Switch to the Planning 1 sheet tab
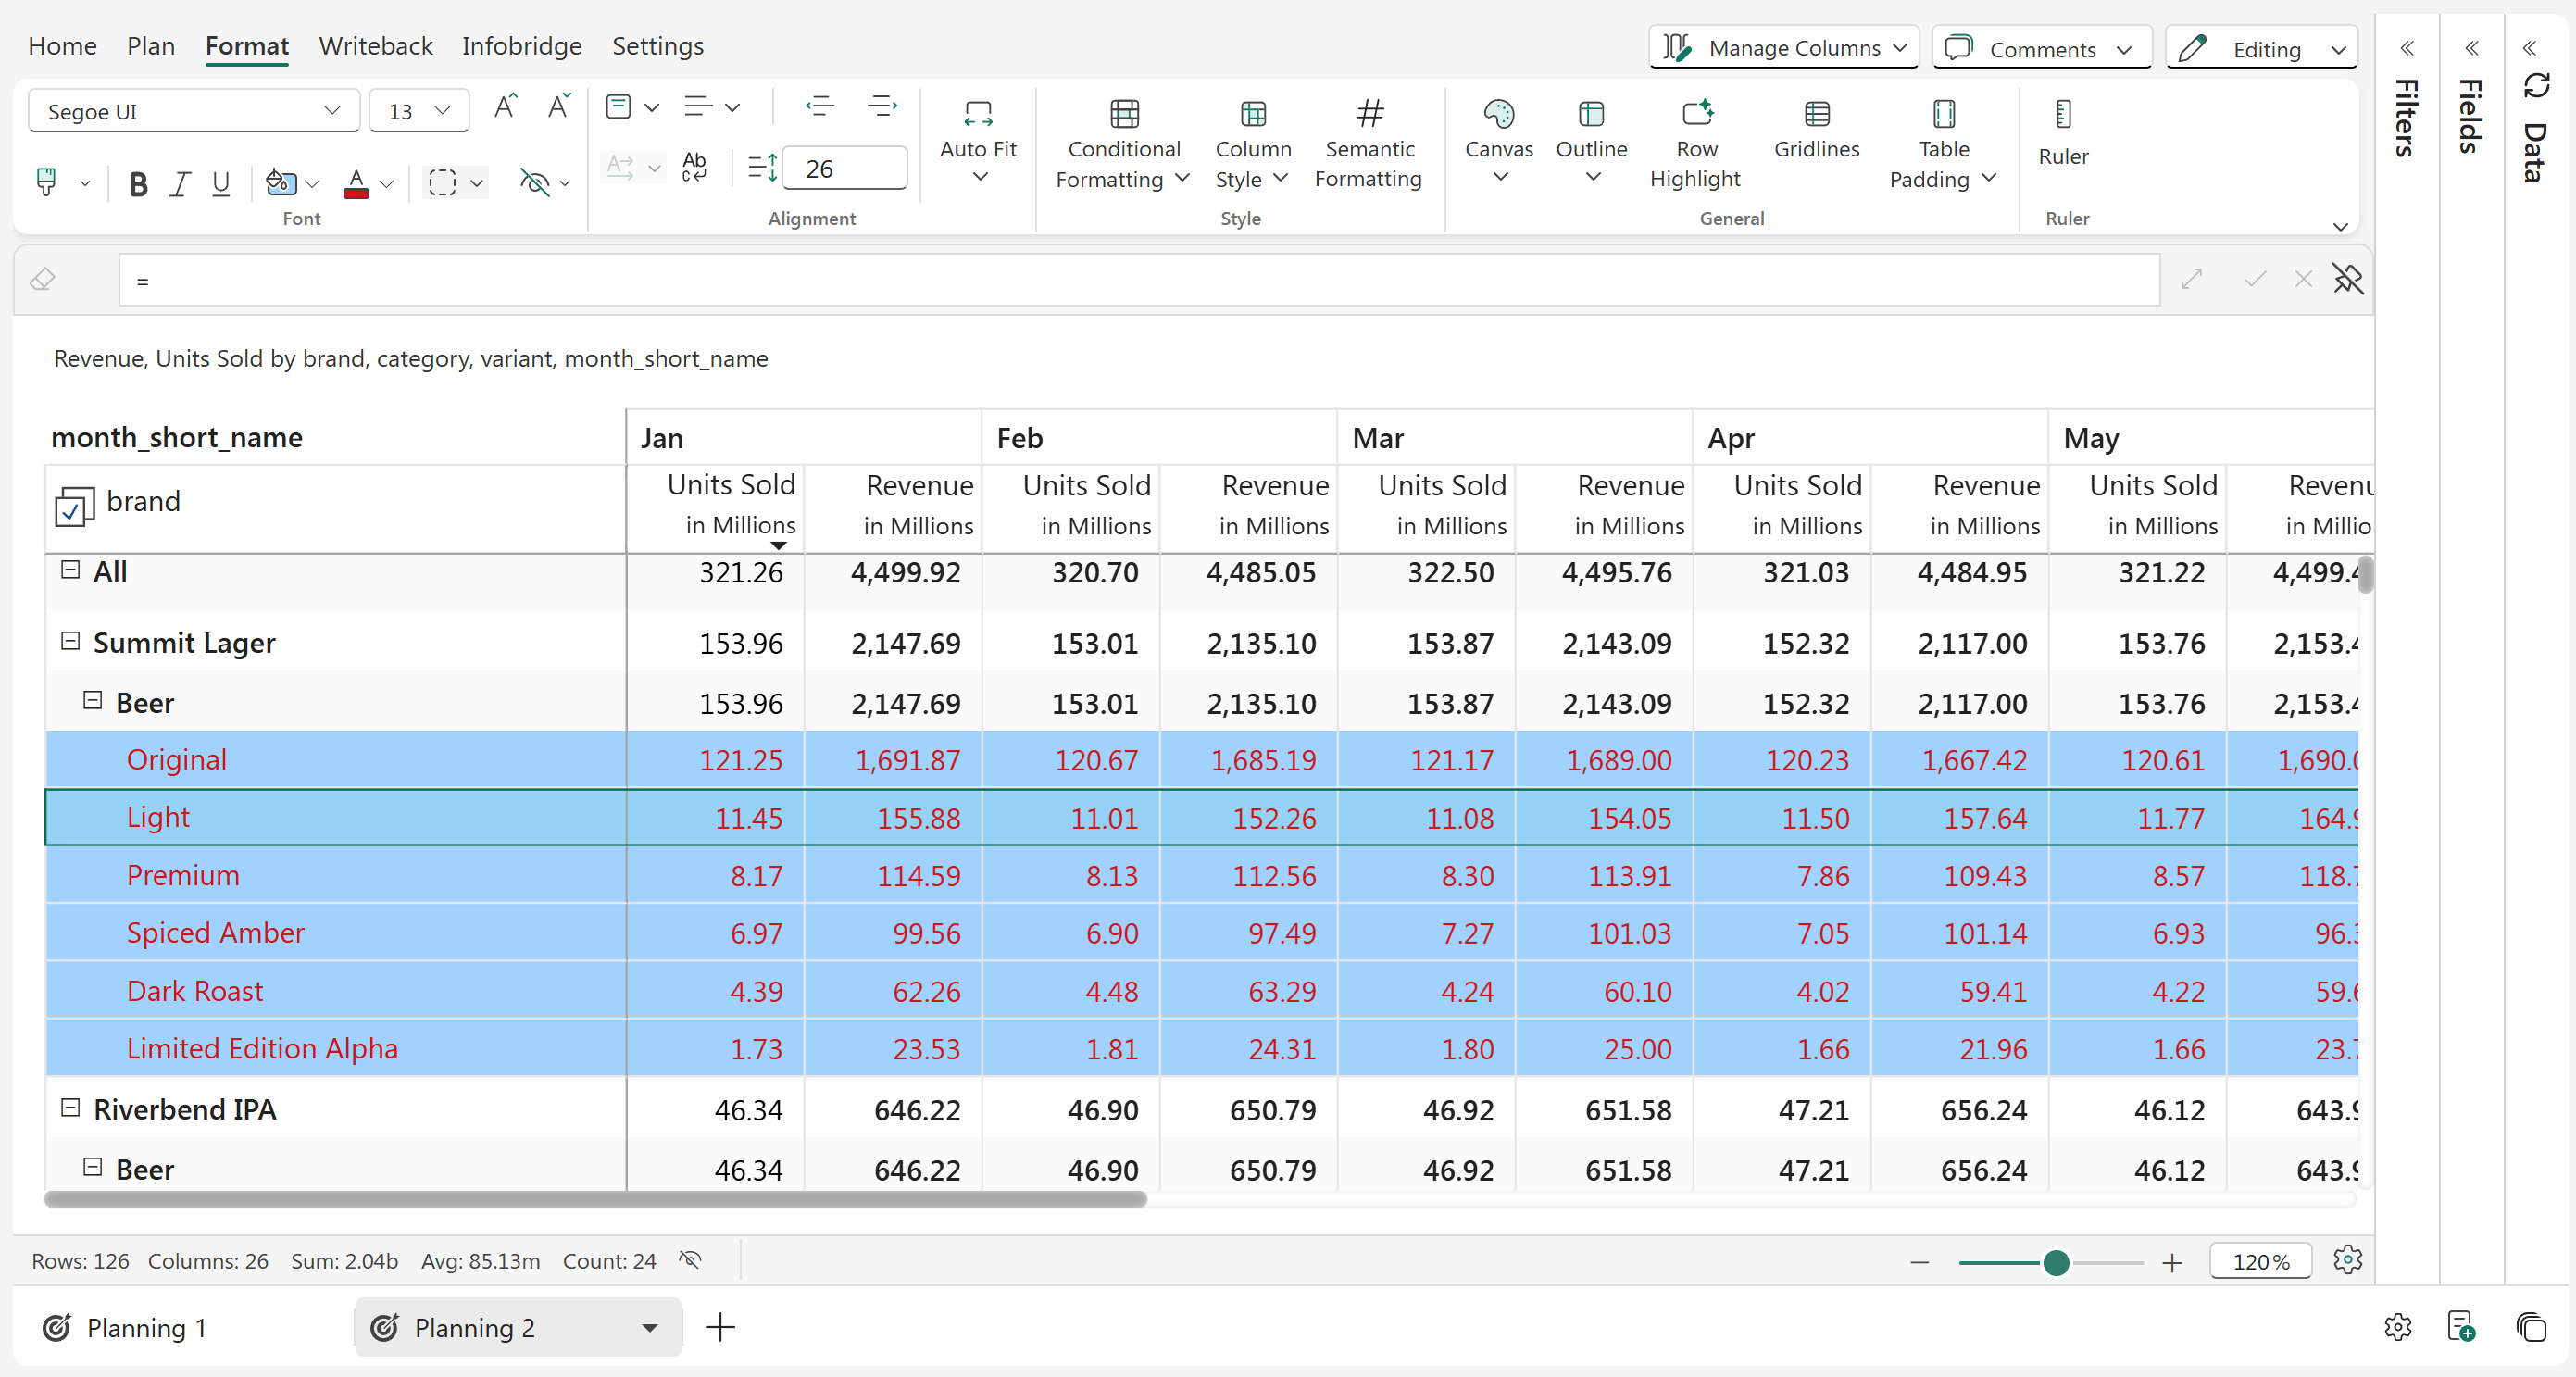Viewport: 2576px width, 1377px height. point(146,1327)
